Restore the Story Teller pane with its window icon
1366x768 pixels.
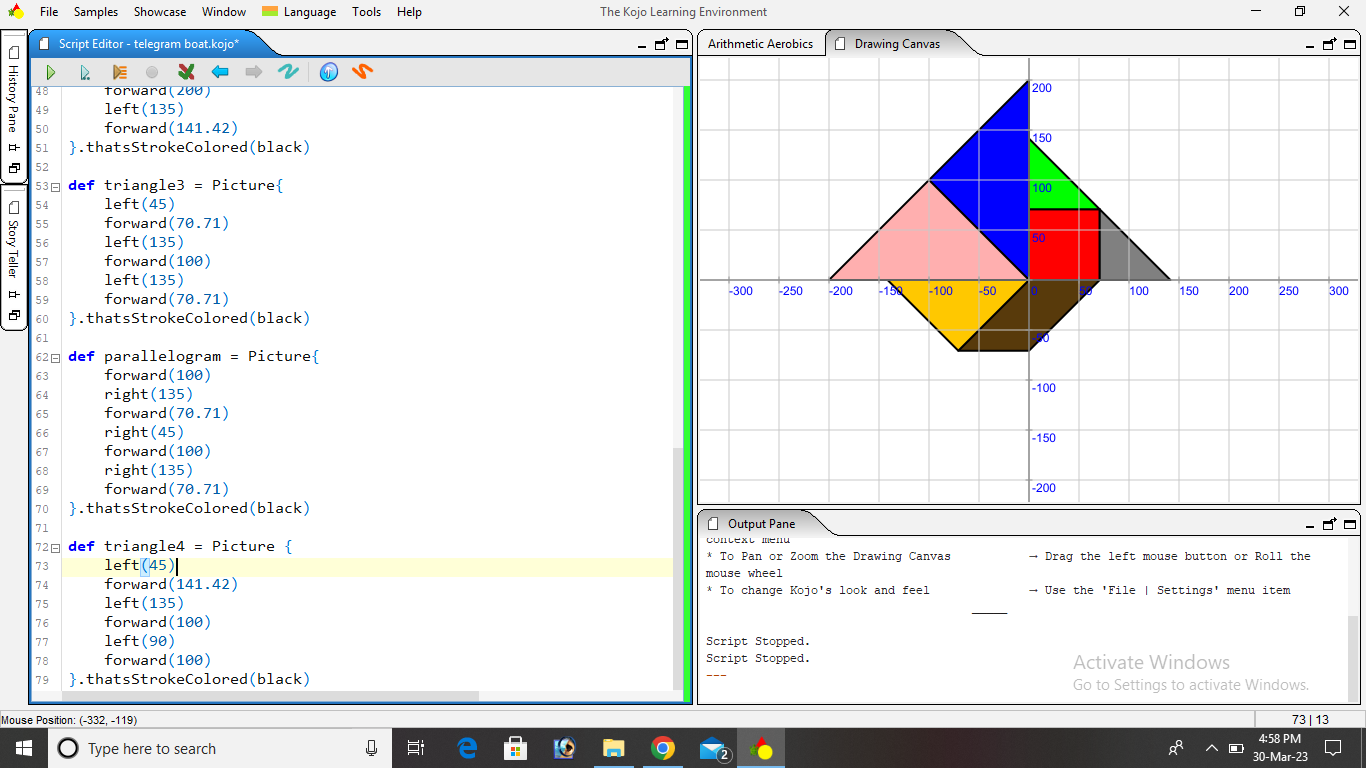point(14,315)
